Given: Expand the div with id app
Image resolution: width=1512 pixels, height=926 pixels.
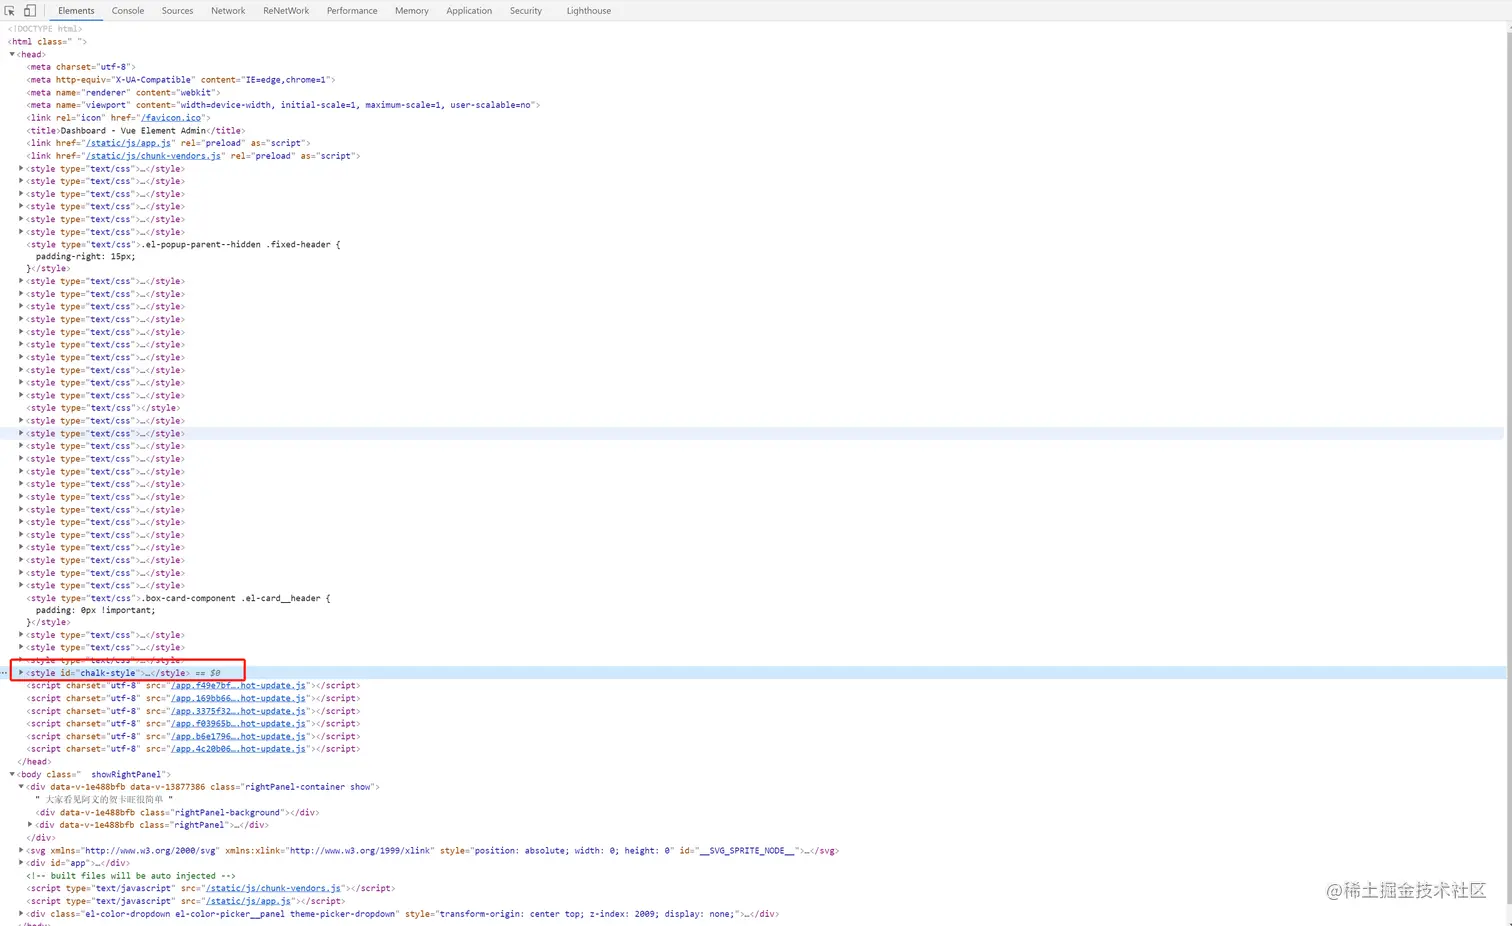Looking at the screenshot, I should click(20, 862).
